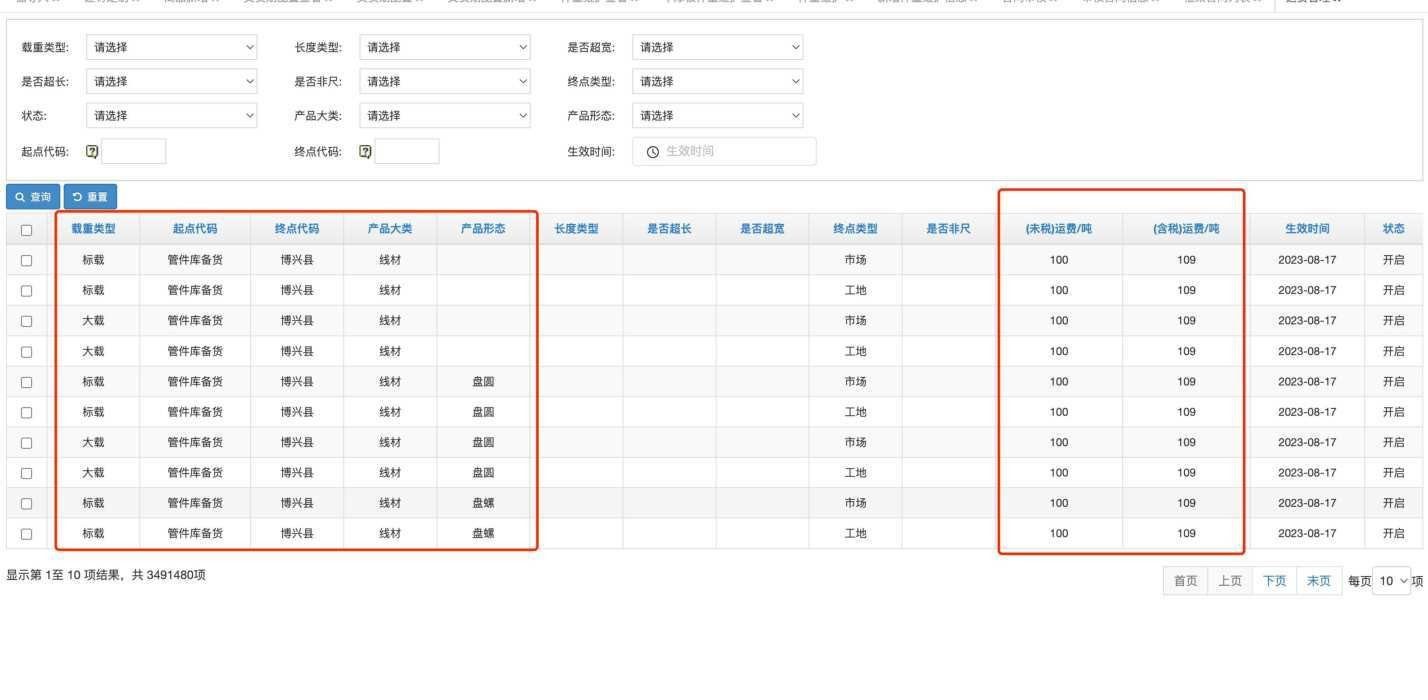Tick the select-all checkbox in table header
The height and width of the screenshot is (700, 1428).
(26, 229)
